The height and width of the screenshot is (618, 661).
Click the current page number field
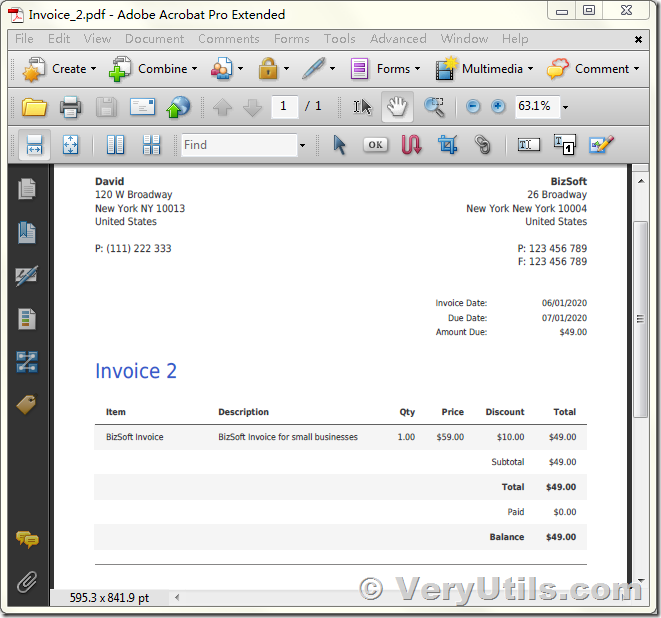click(x=285, y=106)
